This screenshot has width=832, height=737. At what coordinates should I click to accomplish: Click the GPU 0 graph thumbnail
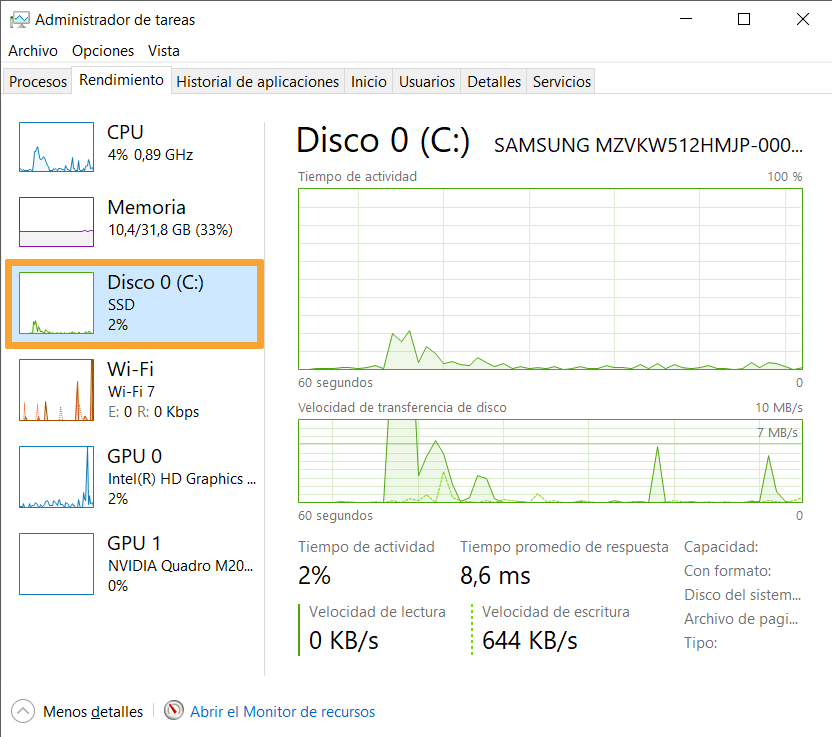pos(56,477)
